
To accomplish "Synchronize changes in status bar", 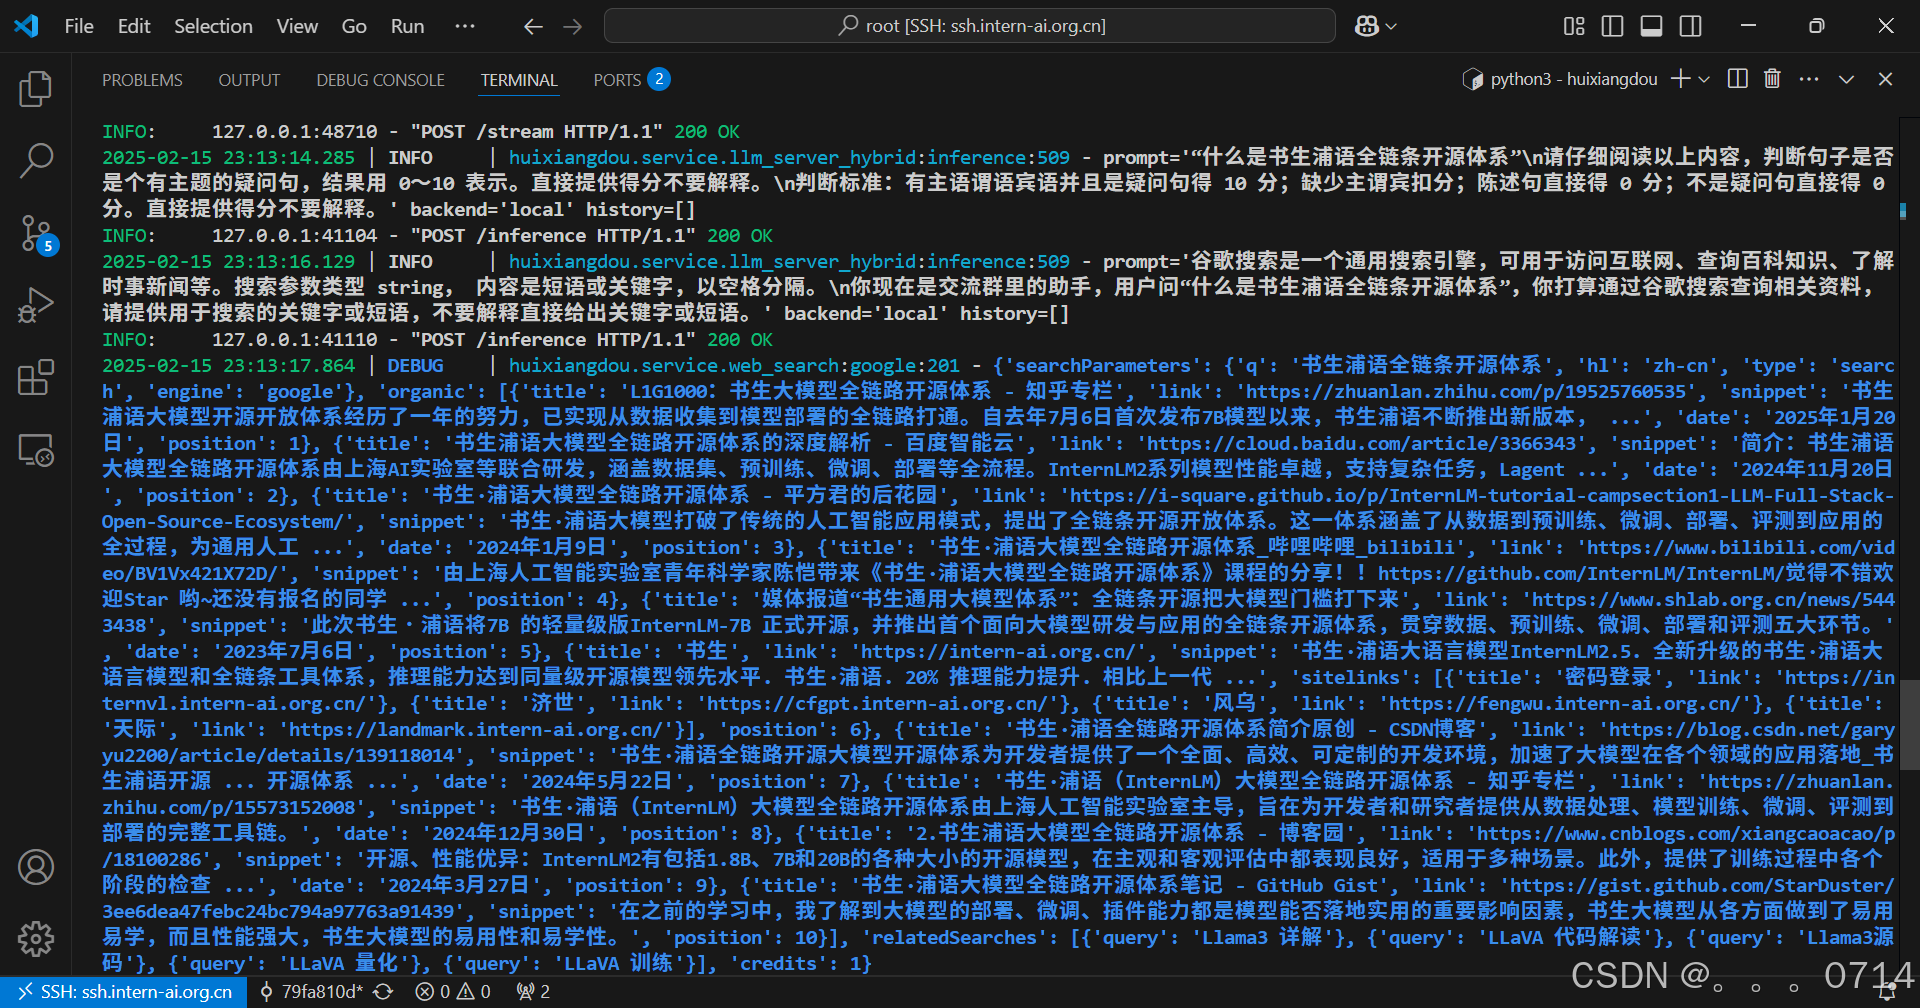I will click(383, 992).
